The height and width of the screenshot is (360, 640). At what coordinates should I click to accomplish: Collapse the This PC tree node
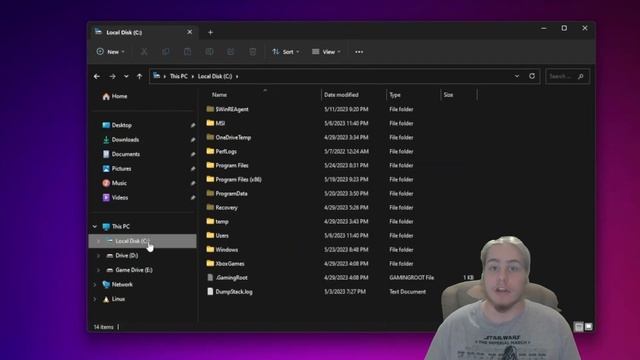[x=95, y=227]
